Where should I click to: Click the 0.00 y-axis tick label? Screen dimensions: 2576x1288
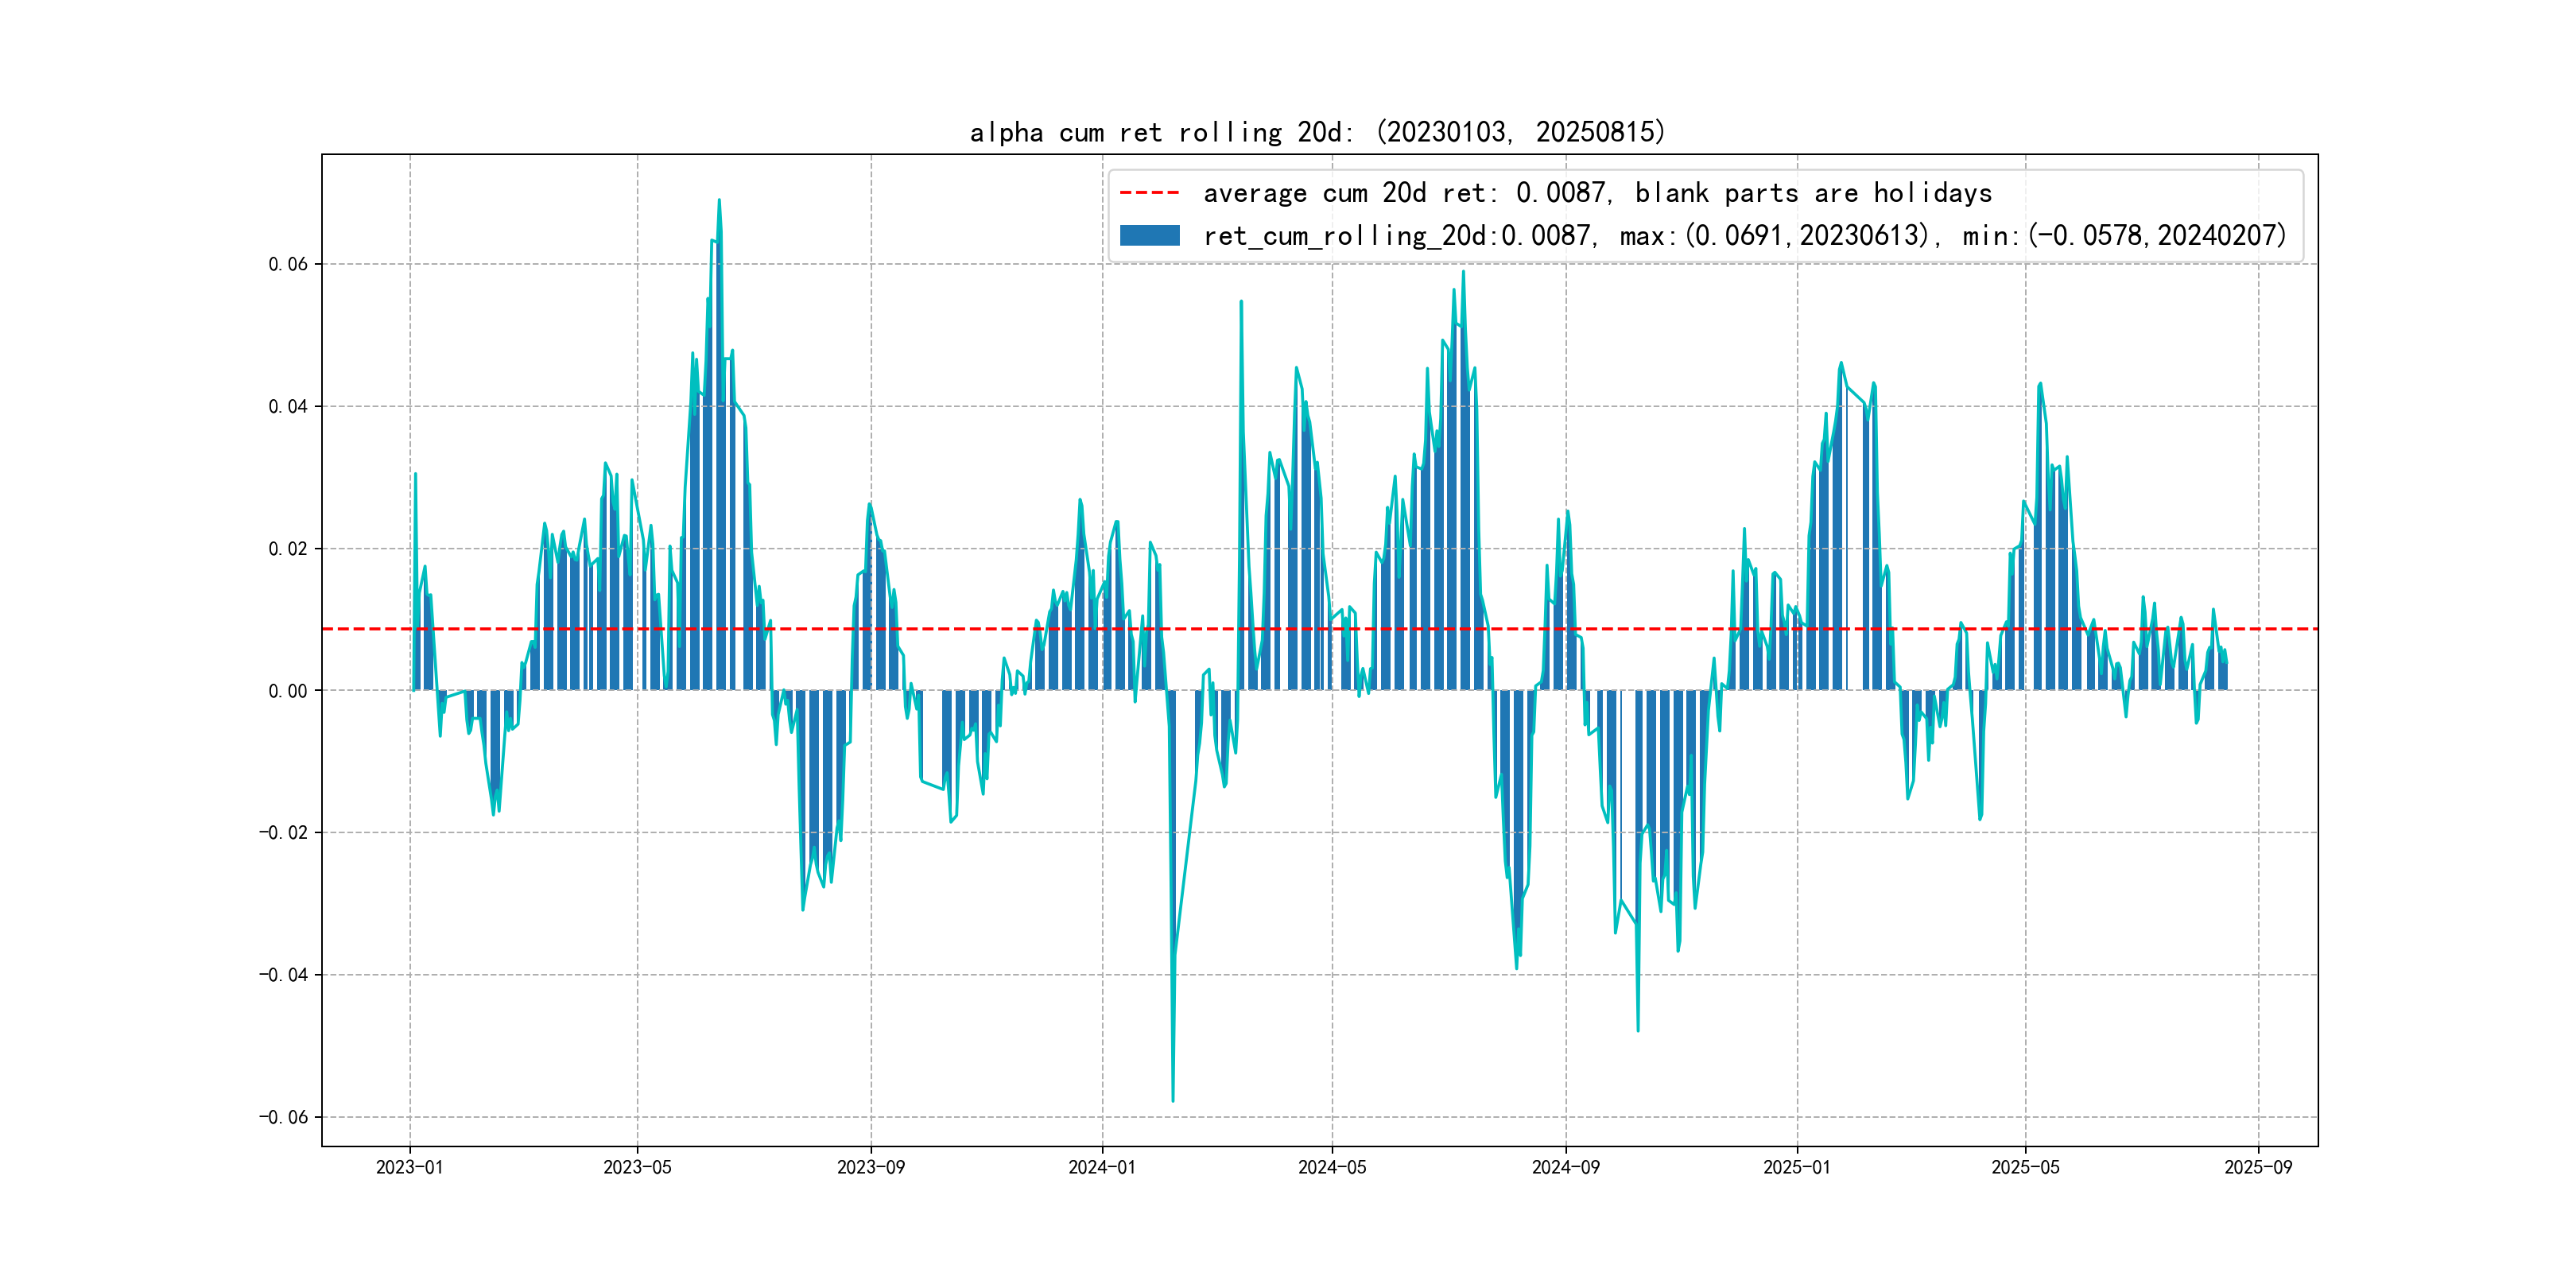coord(288,691)
